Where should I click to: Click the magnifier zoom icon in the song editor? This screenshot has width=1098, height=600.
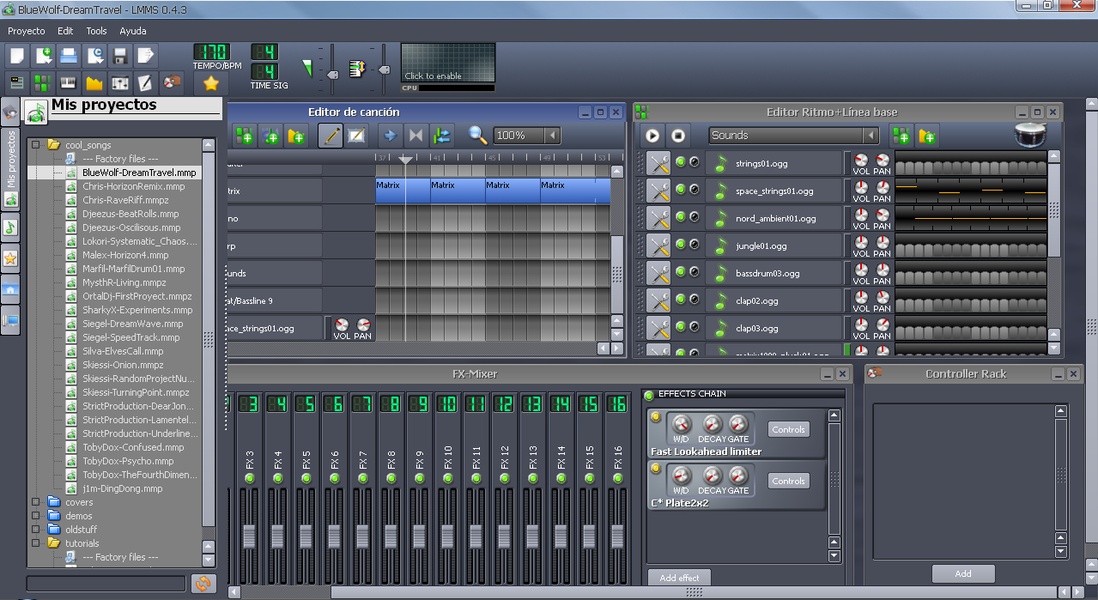pos(478,135)
